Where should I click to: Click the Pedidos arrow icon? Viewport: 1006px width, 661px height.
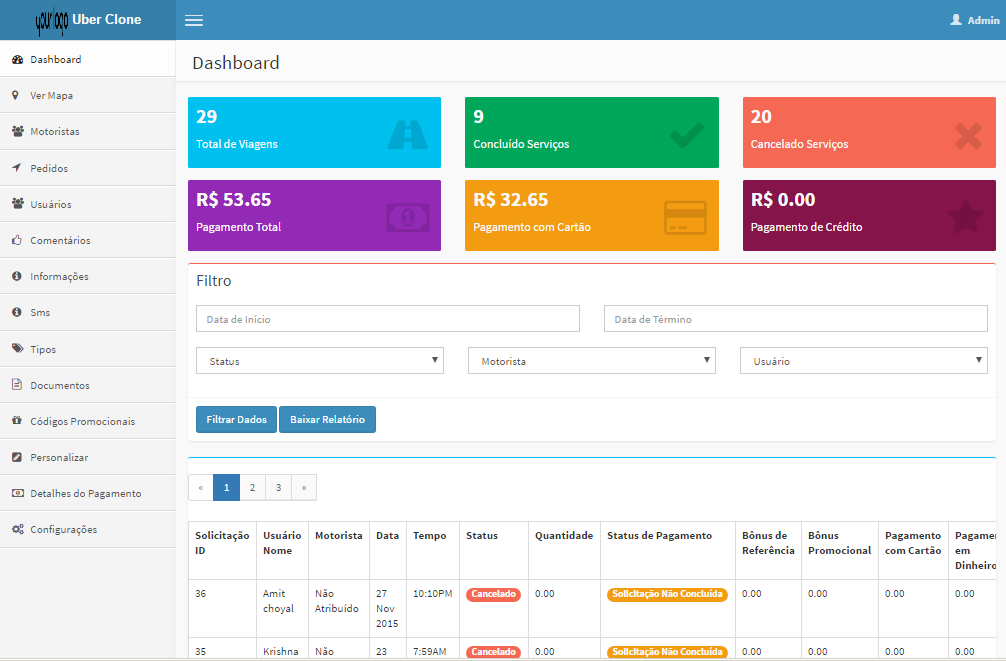pos(17,167)
